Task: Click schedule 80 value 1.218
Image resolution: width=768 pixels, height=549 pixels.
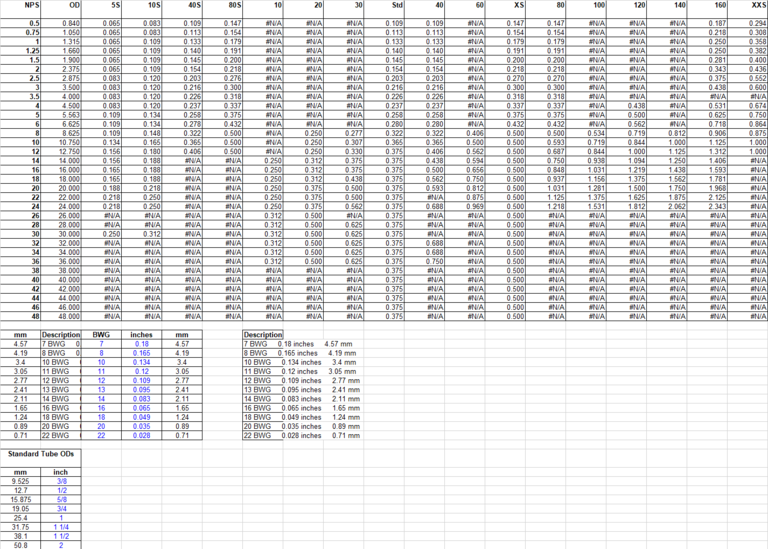Action: 546,206
